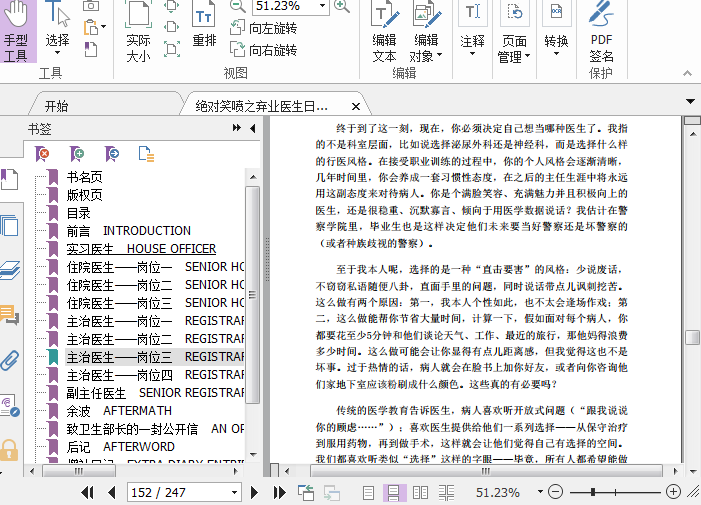
Task: Rotate the view right
Action: point(263,49)
